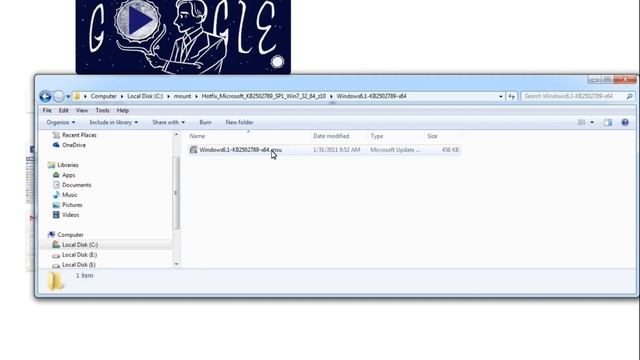Click the folder icon in the details pane

[56, 281]
